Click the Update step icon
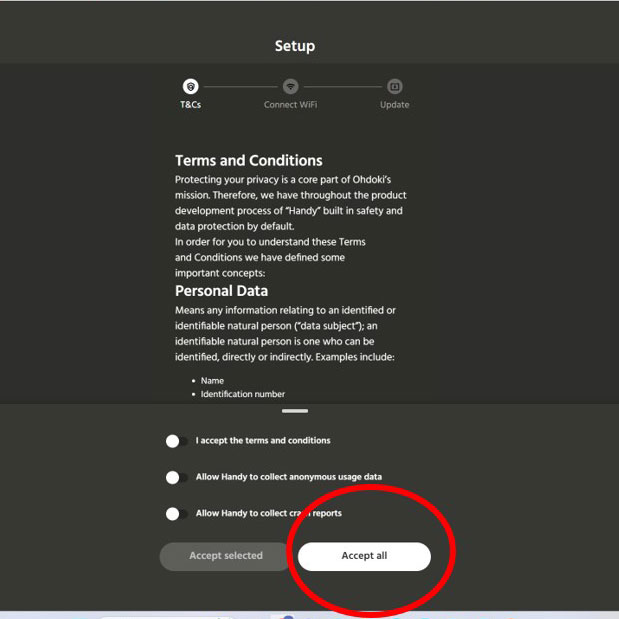 [x=394, y=87]
